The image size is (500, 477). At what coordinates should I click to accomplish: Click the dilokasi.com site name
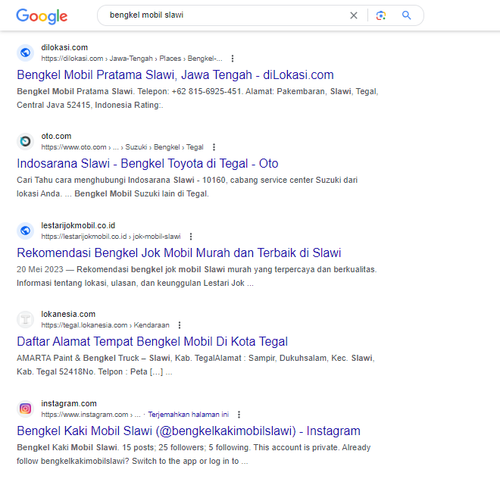pyautogui.click(x=65, y=48)
